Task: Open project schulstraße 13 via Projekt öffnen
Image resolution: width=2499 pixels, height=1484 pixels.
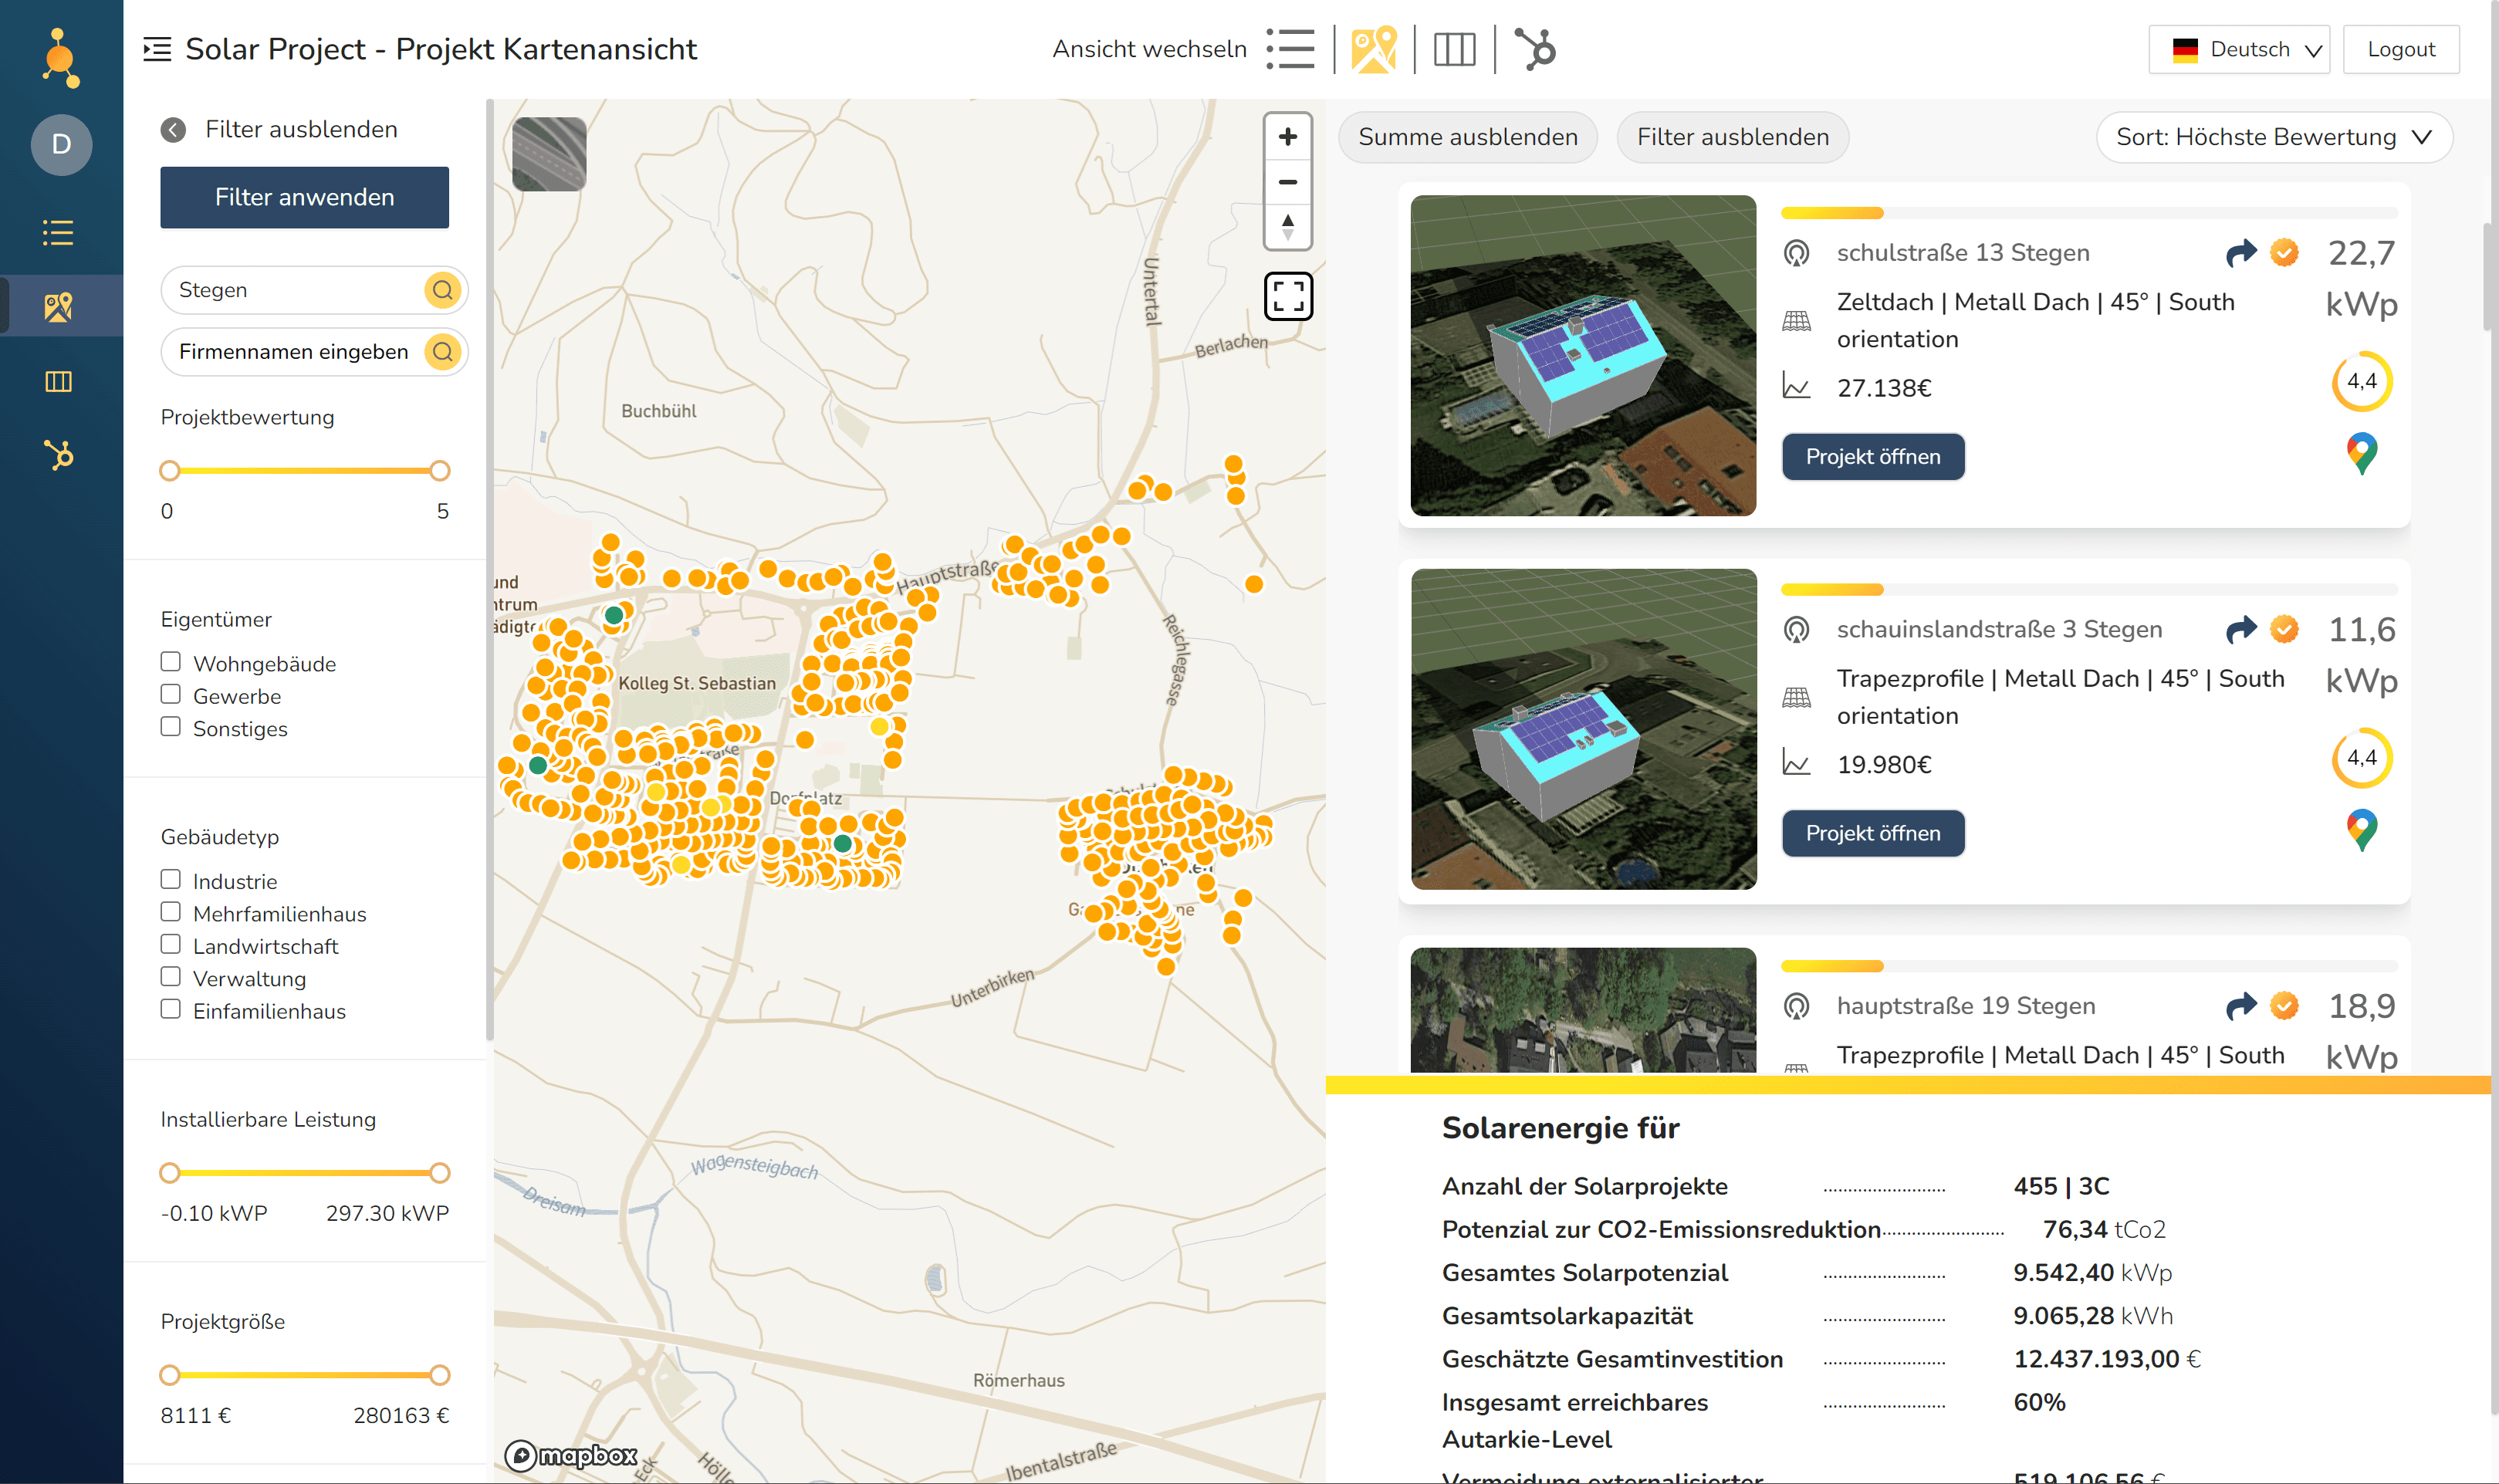Action: 1872,457
